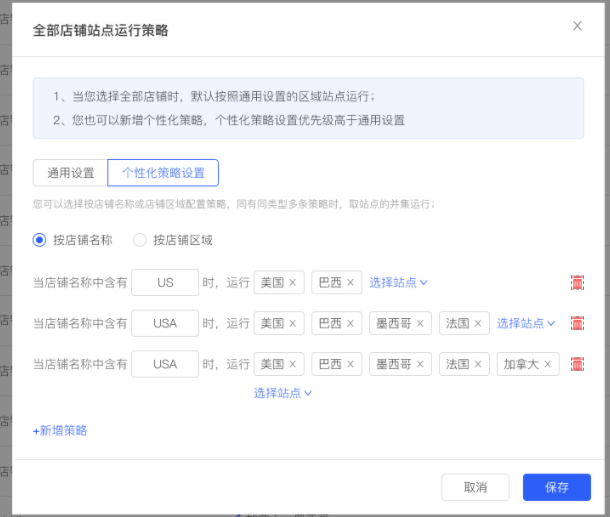Remove 巴西 tag from the US row
The width and height of the screenshot is (610, 517).
pos(350,282)
